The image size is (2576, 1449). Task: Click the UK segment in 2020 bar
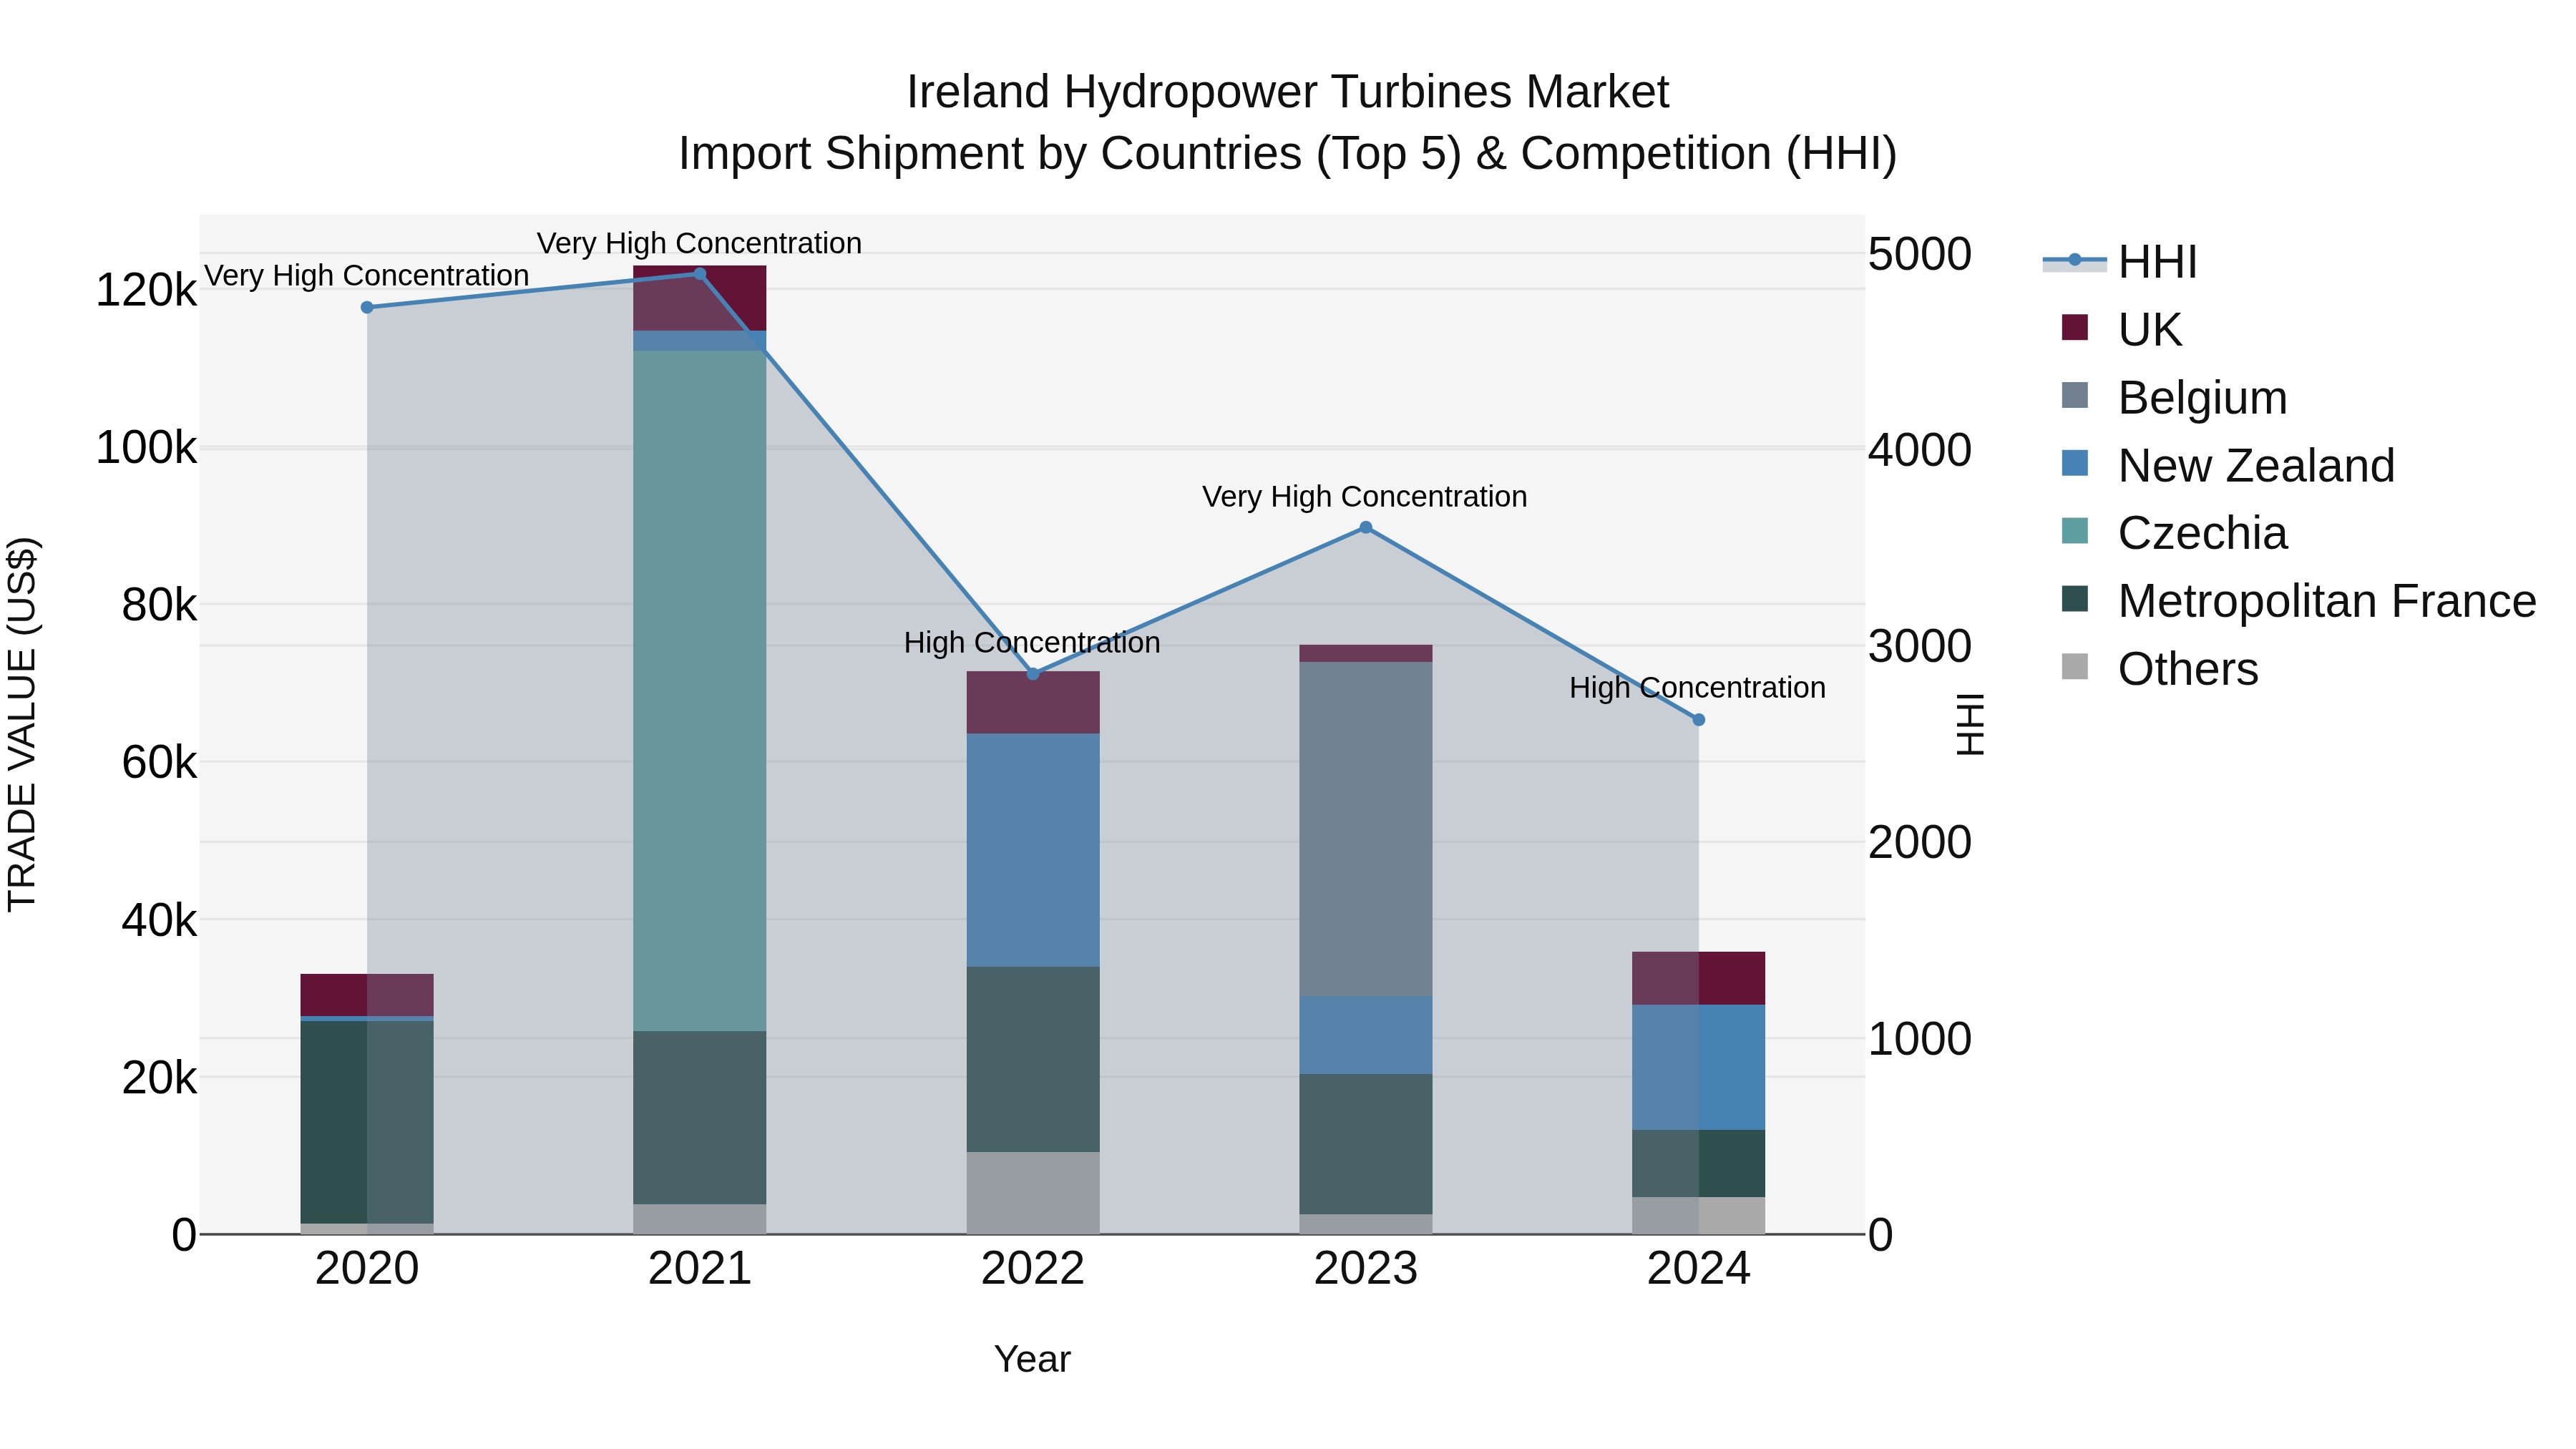[x=367, y=995]
